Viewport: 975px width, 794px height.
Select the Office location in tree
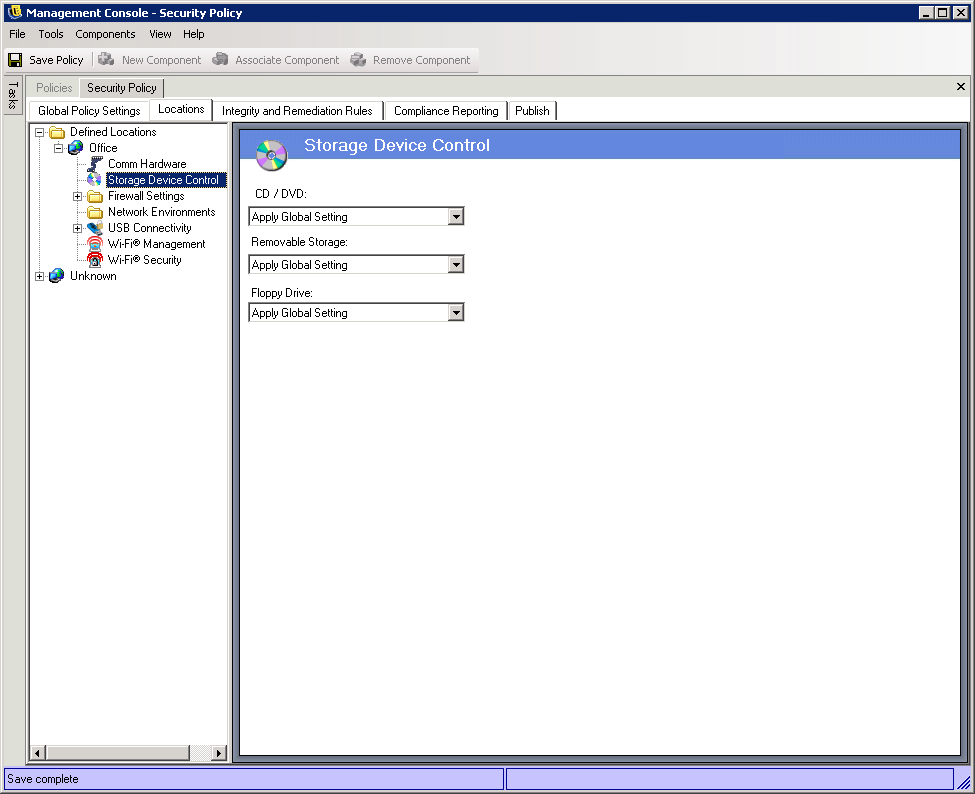click(103, 148)
